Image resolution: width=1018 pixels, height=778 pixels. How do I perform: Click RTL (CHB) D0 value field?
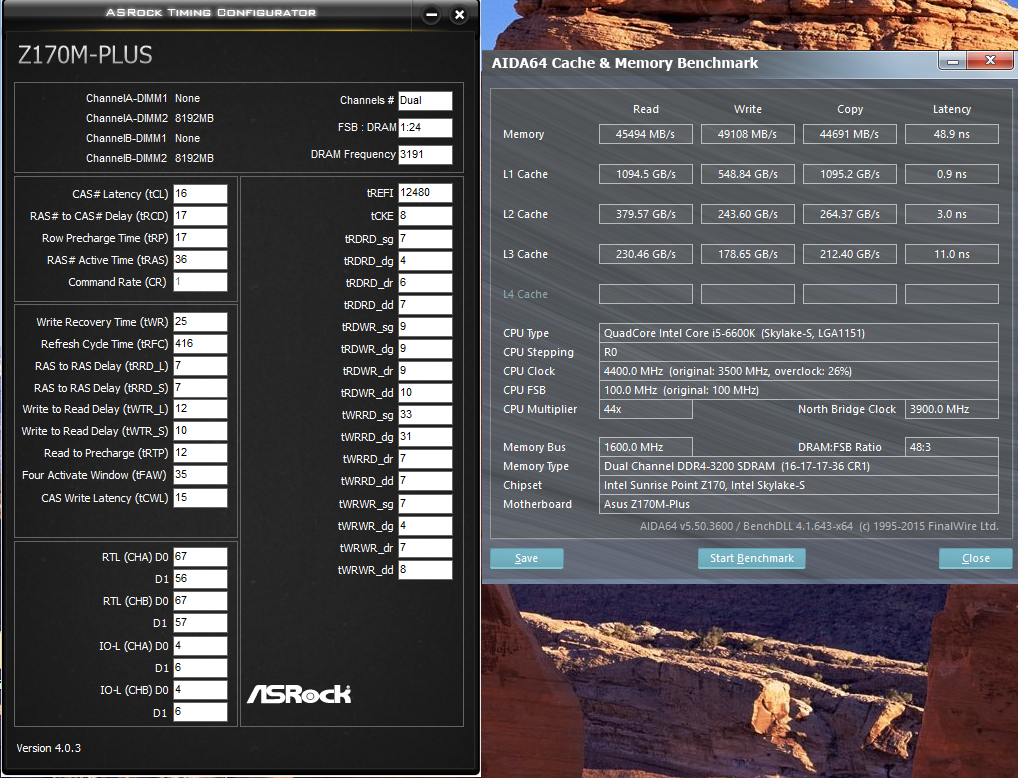pyautogui.click(x=200, y=601)
